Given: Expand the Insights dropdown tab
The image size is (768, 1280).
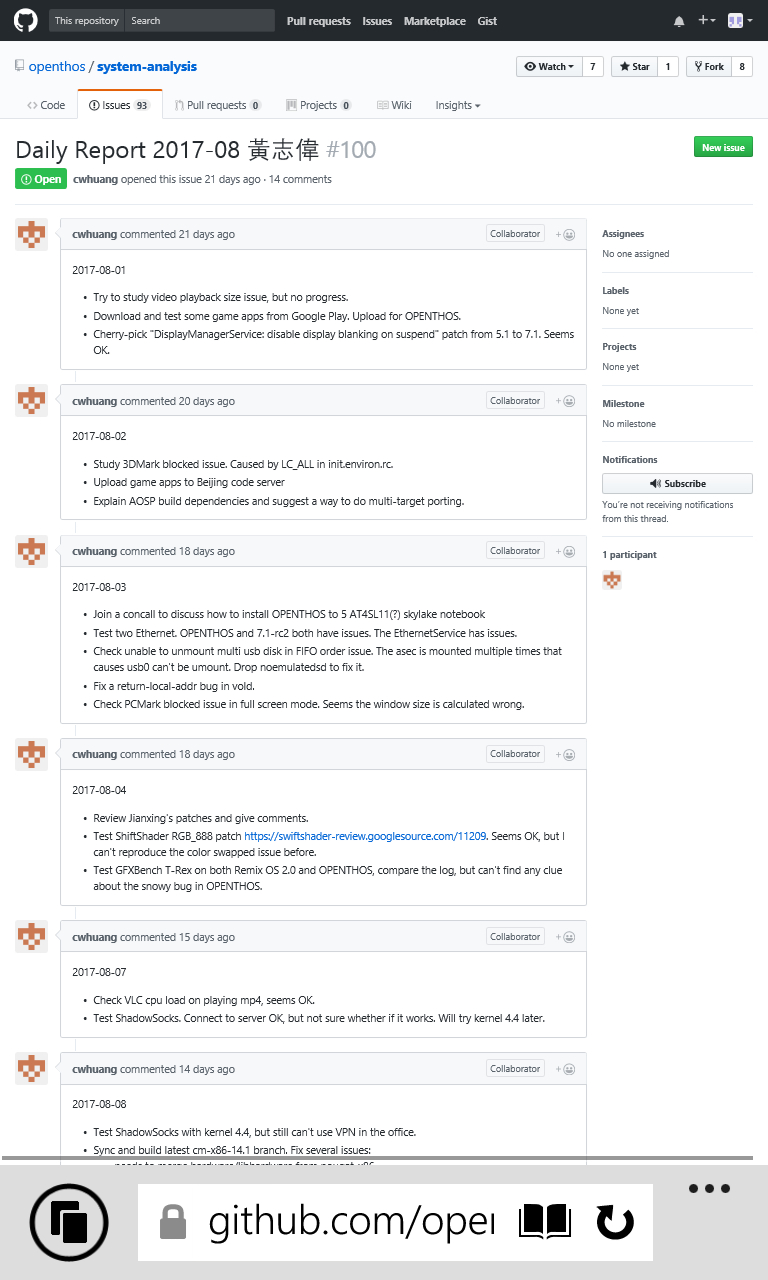Looking at the screenshot, I should [x=457, y=105].
